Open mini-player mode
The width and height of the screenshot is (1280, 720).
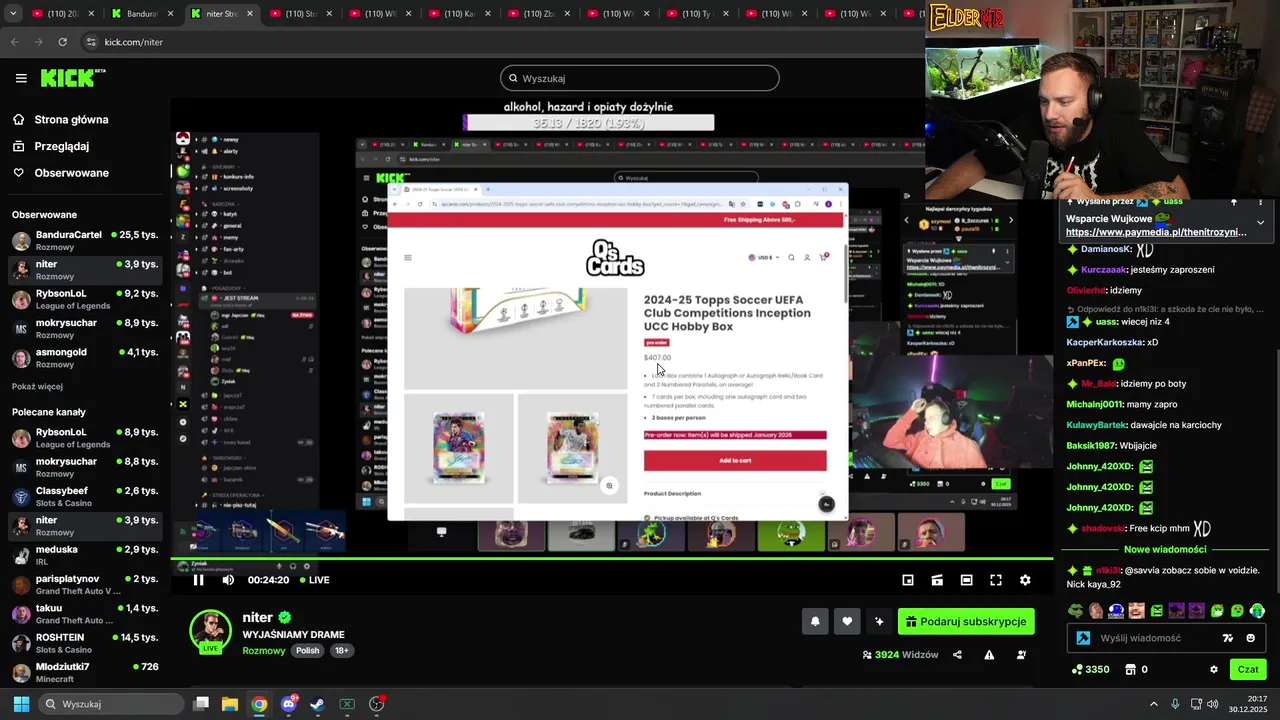(x=908, y=580)
